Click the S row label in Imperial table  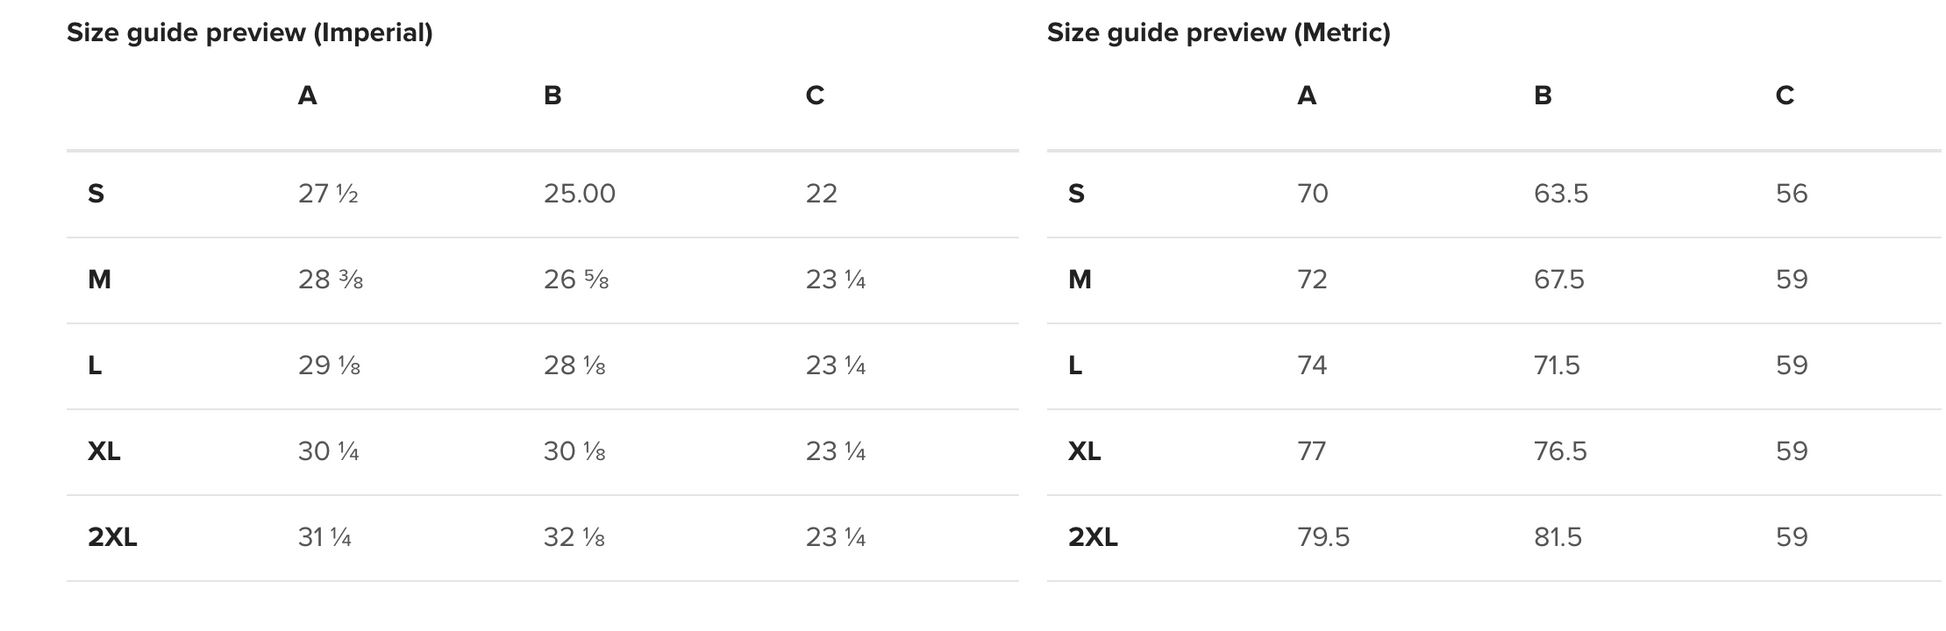click(96, 194)
